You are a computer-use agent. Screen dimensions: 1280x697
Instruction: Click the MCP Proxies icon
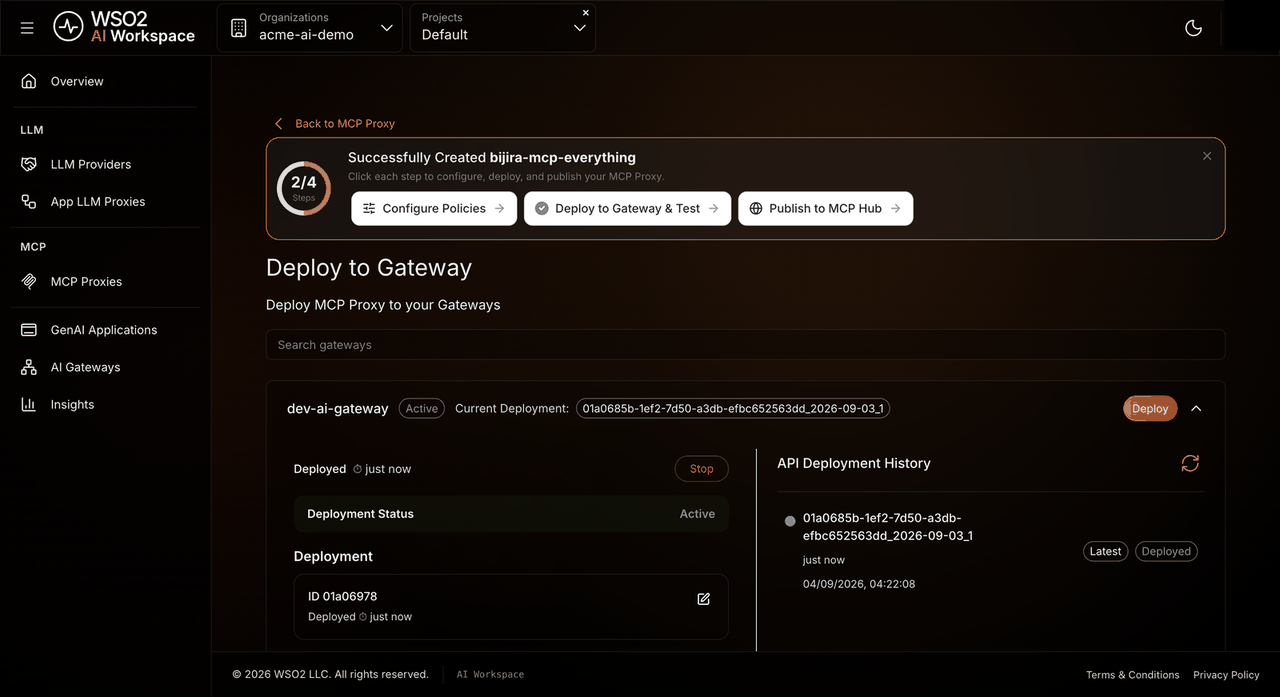click(29, 281)
